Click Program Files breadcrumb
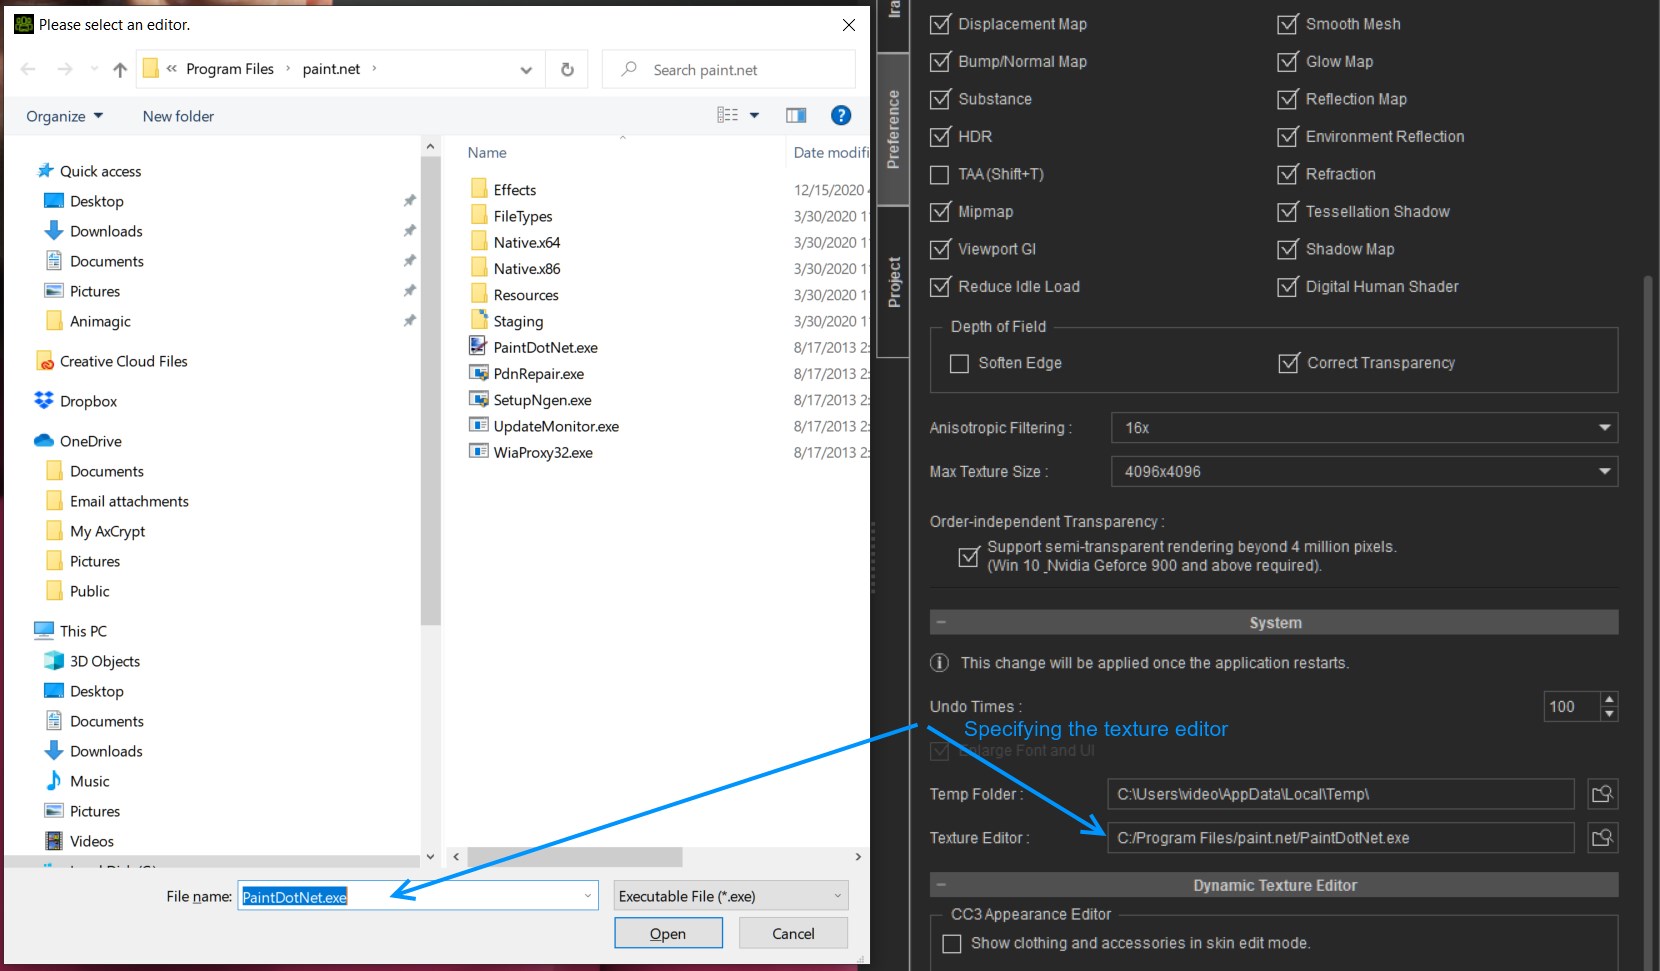 point(229,69)
